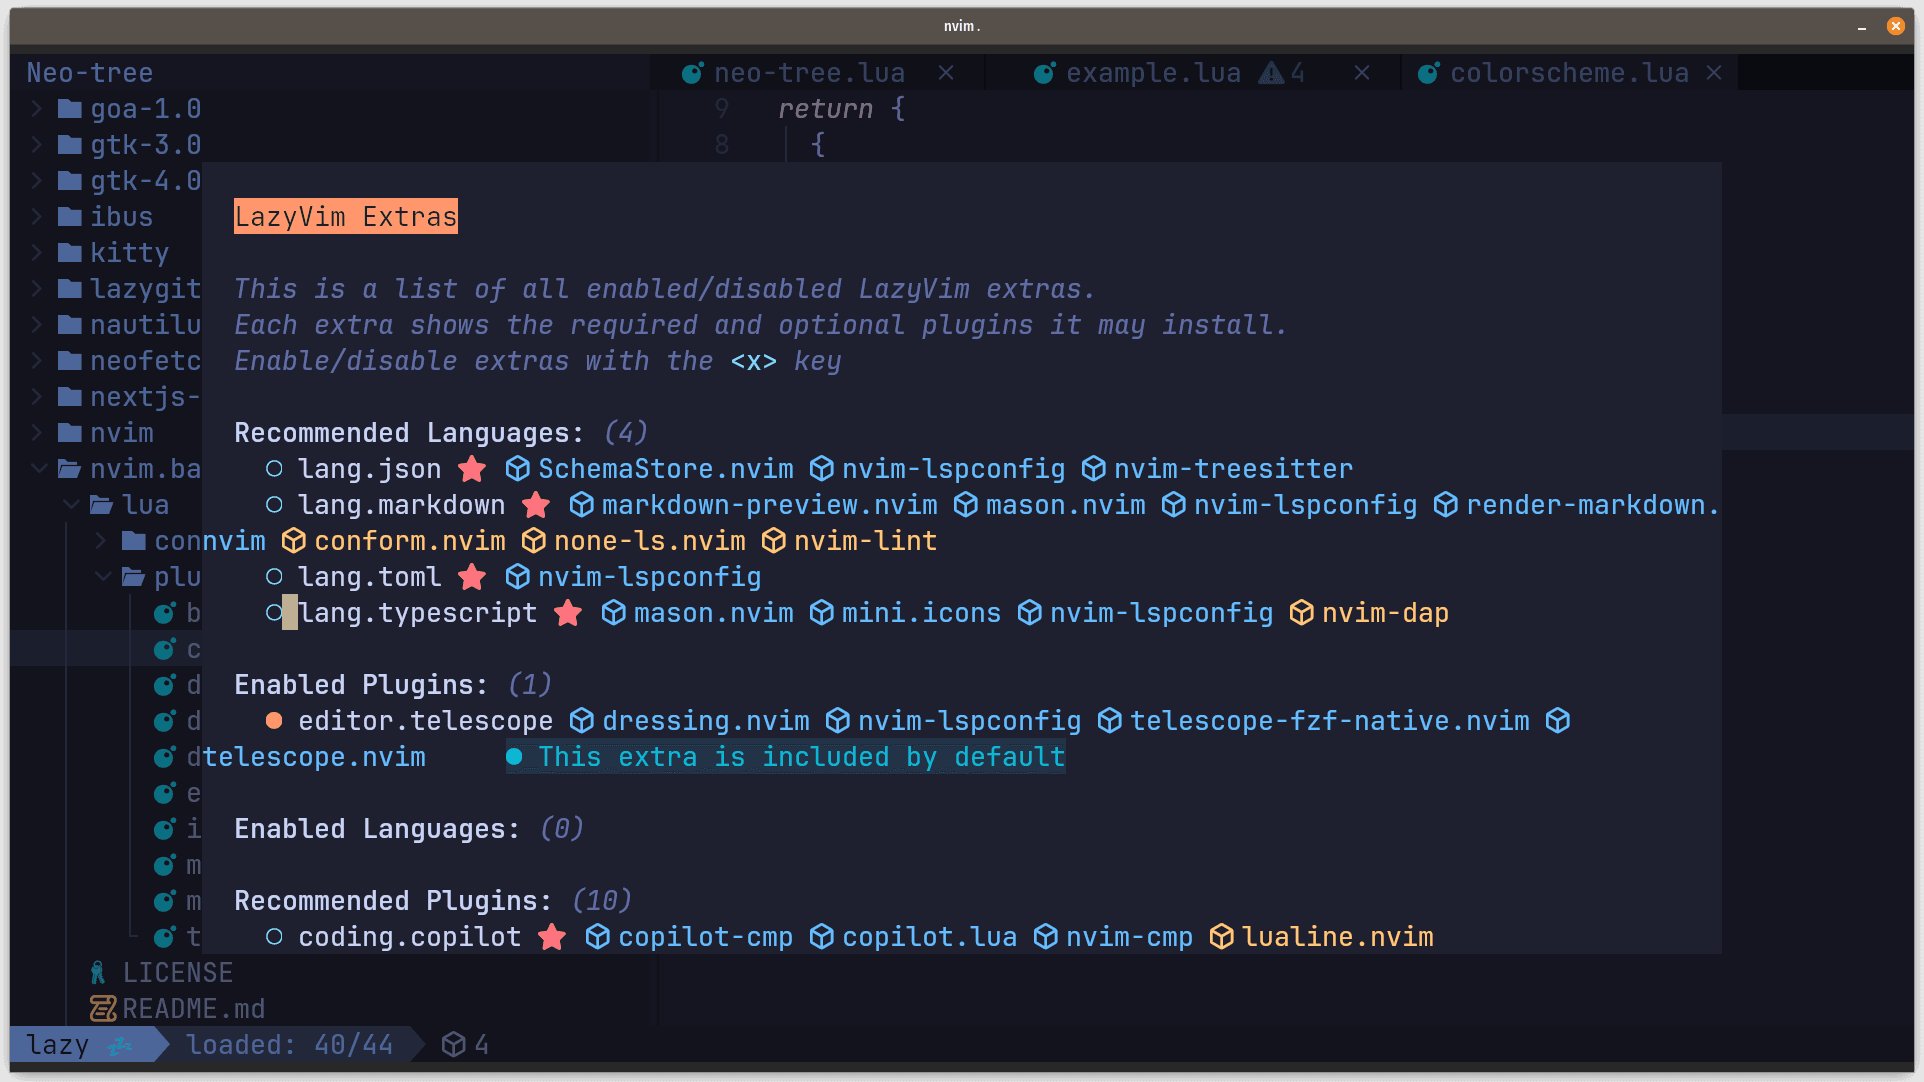Open the README.md file in tree
Image resolution: width=1924 pixels, height=1082 pixels.
pyautogui.click(x=194, y=1009)
